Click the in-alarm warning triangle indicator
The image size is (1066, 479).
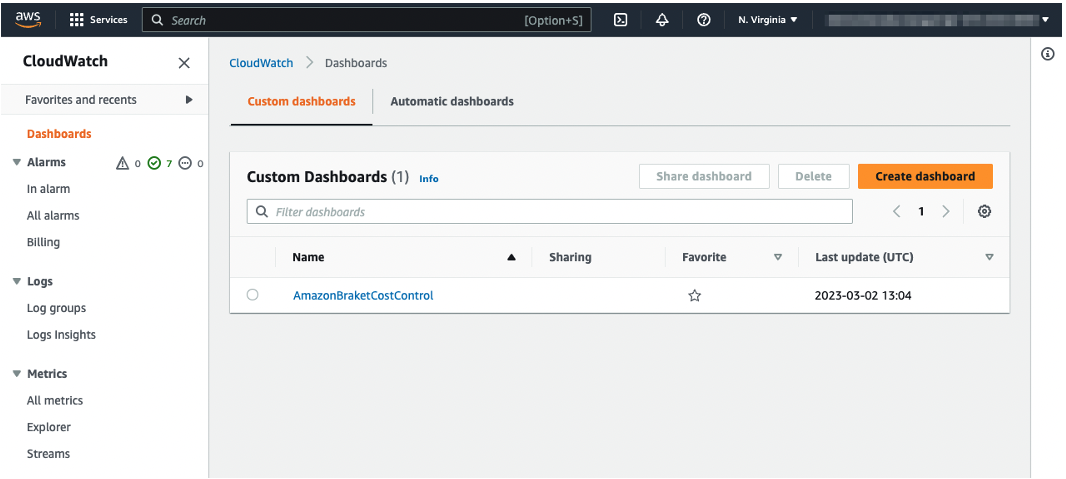[122, 163]
